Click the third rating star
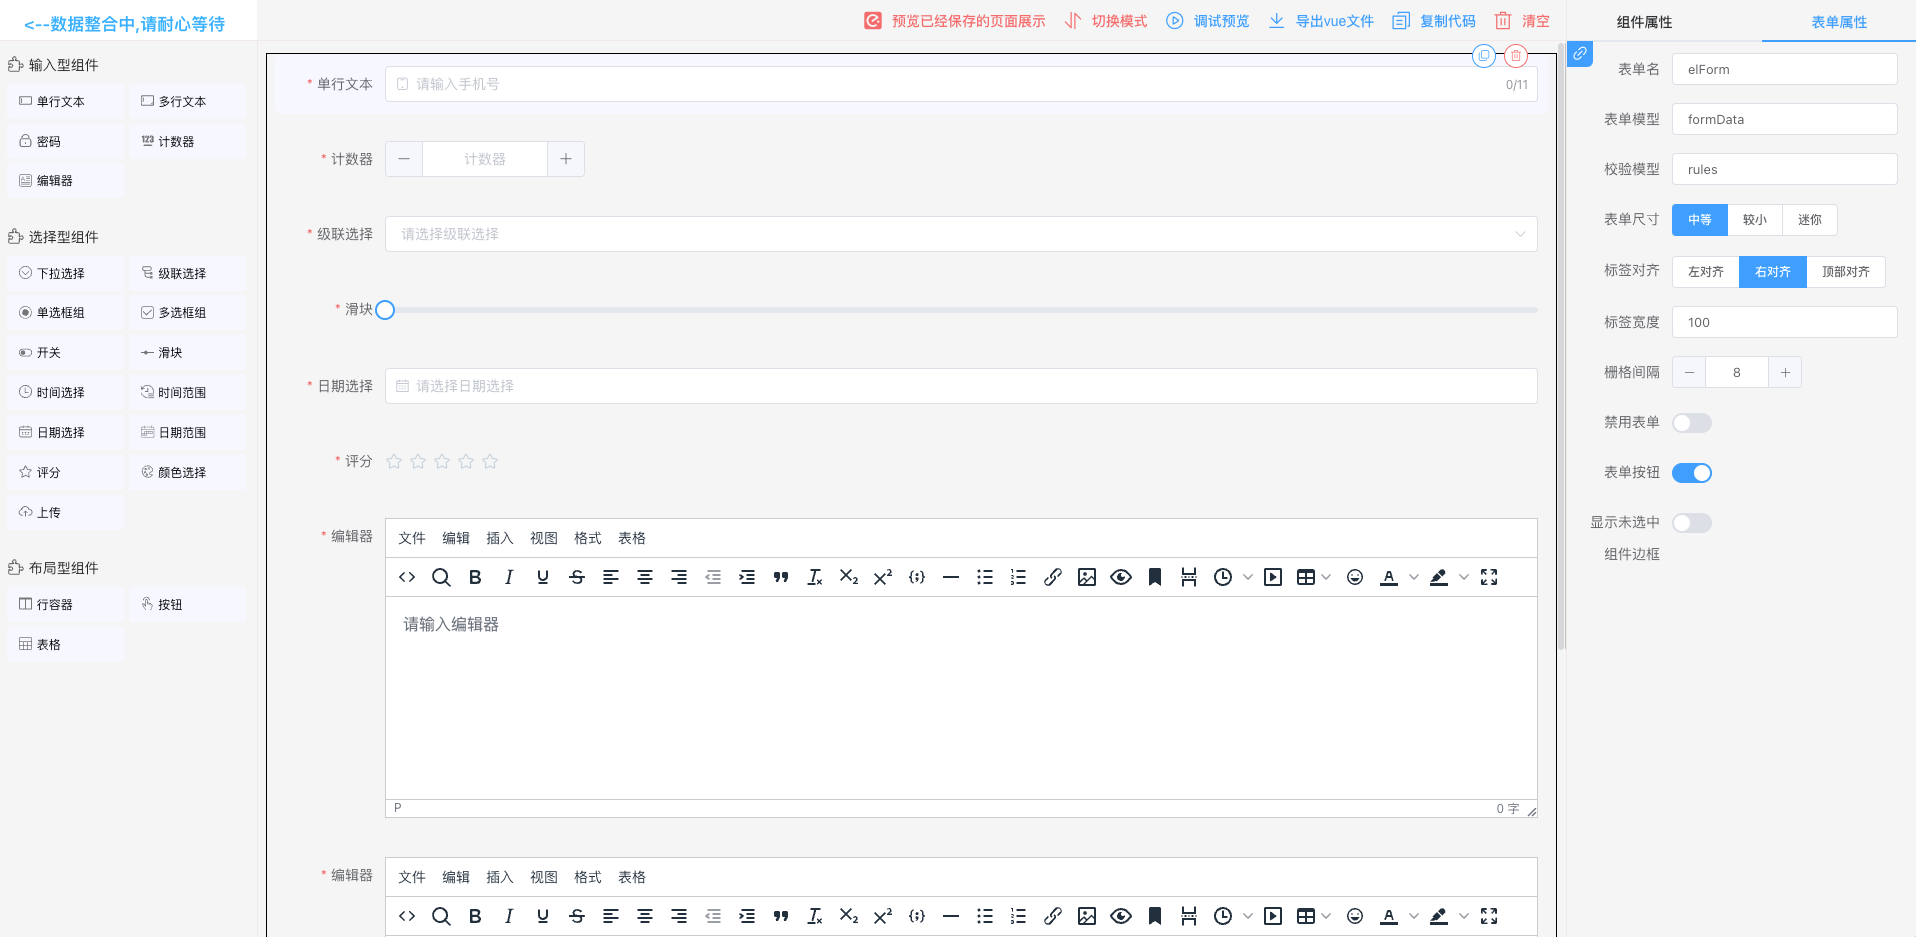The image size is (1916, 937). tap(442, 461)
